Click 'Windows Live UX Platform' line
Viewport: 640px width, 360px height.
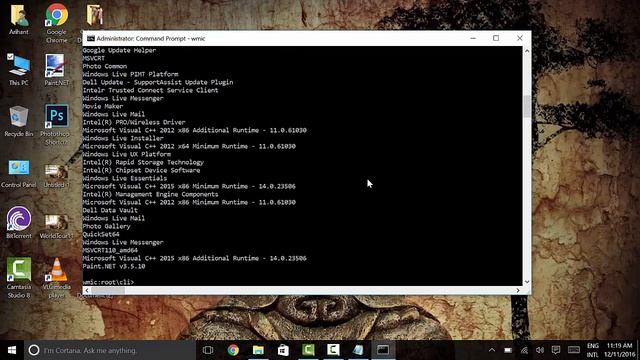coord(127,154)
